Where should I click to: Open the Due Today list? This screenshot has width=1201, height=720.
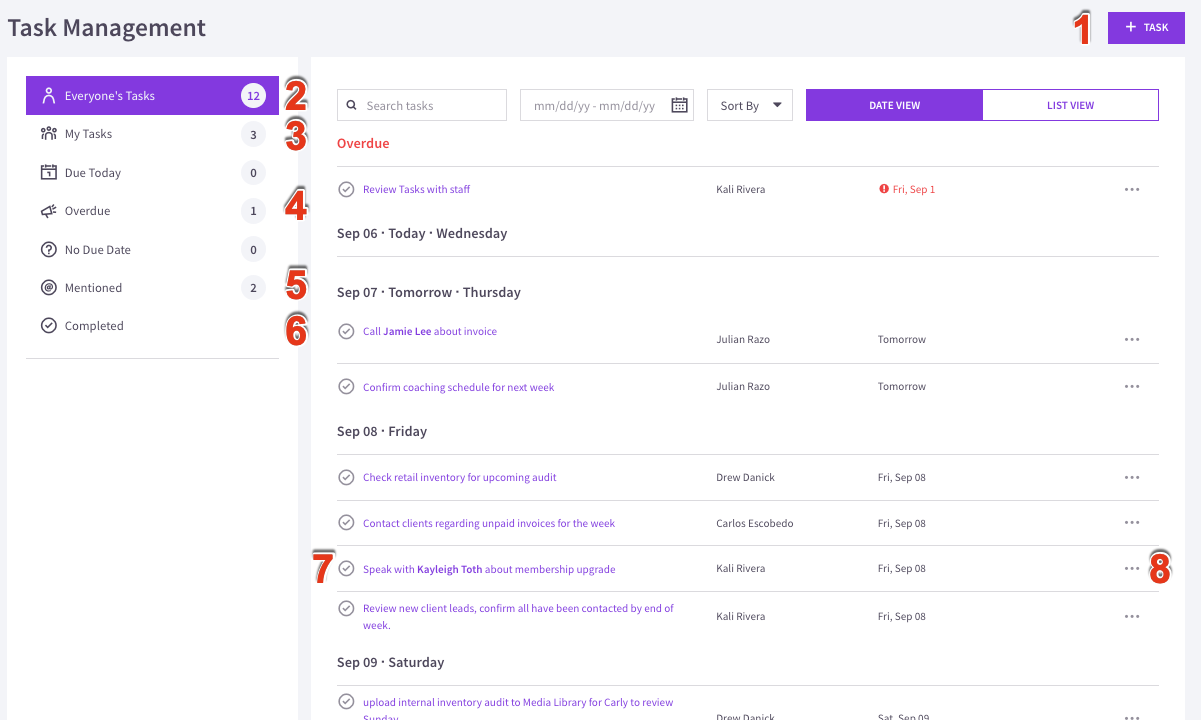point(152,173)
